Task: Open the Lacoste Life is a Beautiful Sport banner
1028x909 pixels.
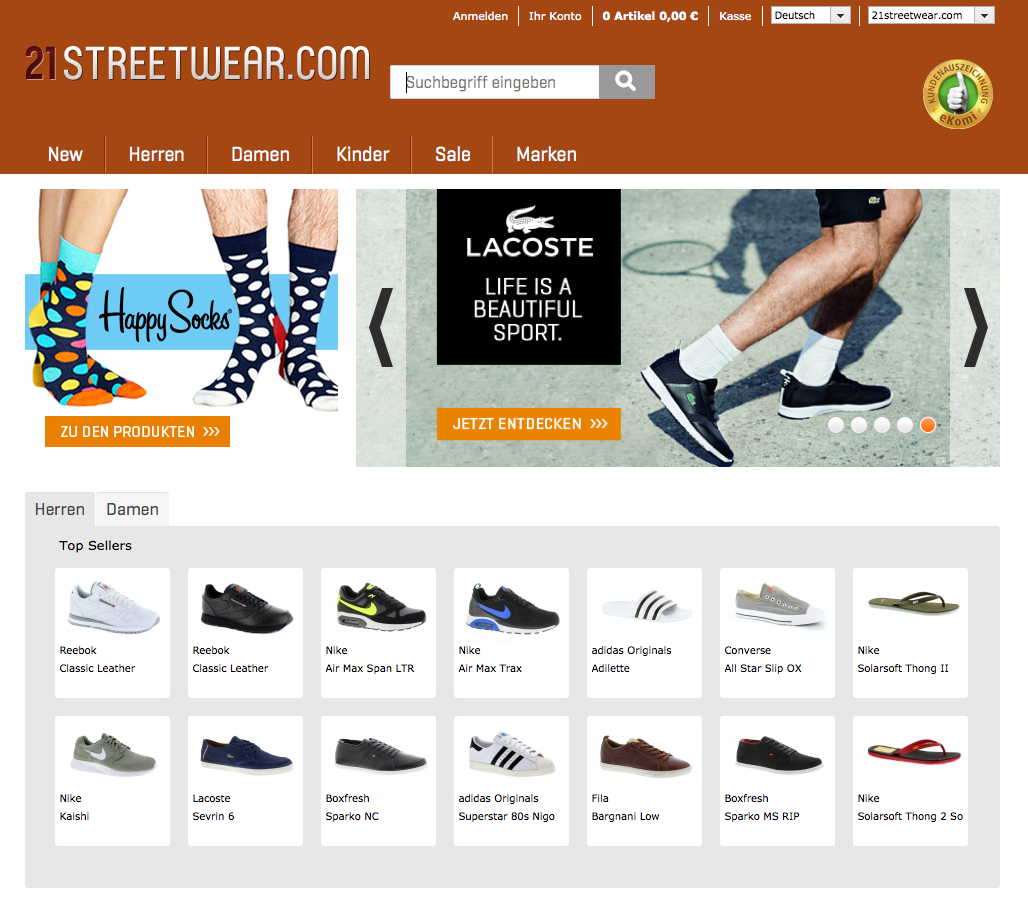Action: pos(677,327)
